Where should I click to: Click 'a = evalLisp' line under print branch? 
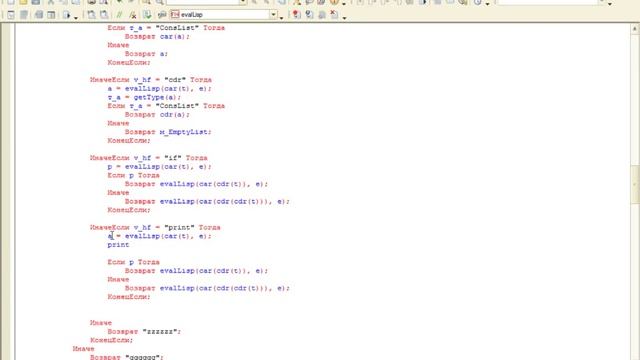[160, 236]
